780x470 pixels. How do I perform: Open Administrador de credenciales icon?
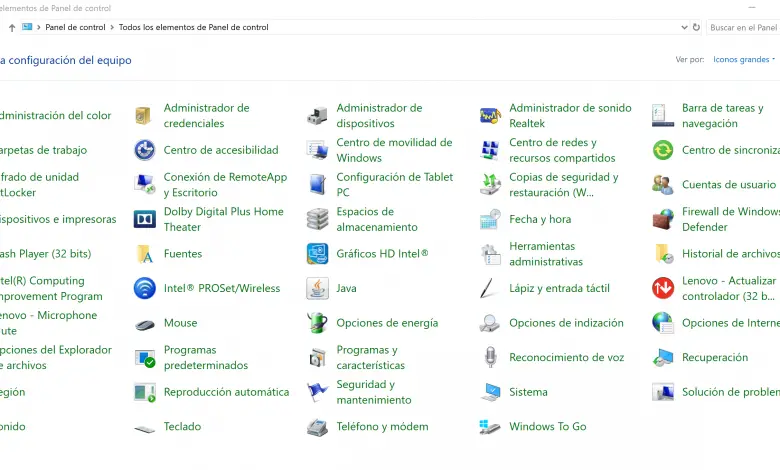[x=143, y=115]
